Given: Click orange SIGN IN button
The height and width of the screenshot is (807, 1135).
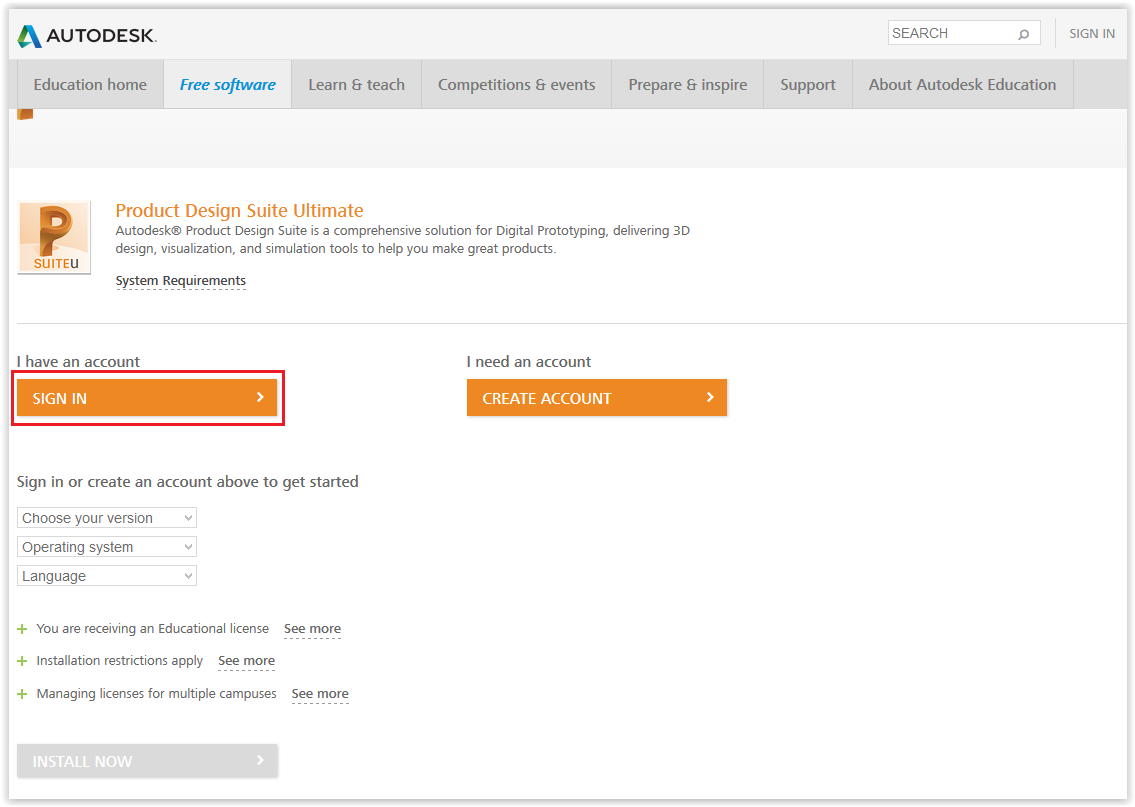Looking at the screenshot, I should point(147,397).
